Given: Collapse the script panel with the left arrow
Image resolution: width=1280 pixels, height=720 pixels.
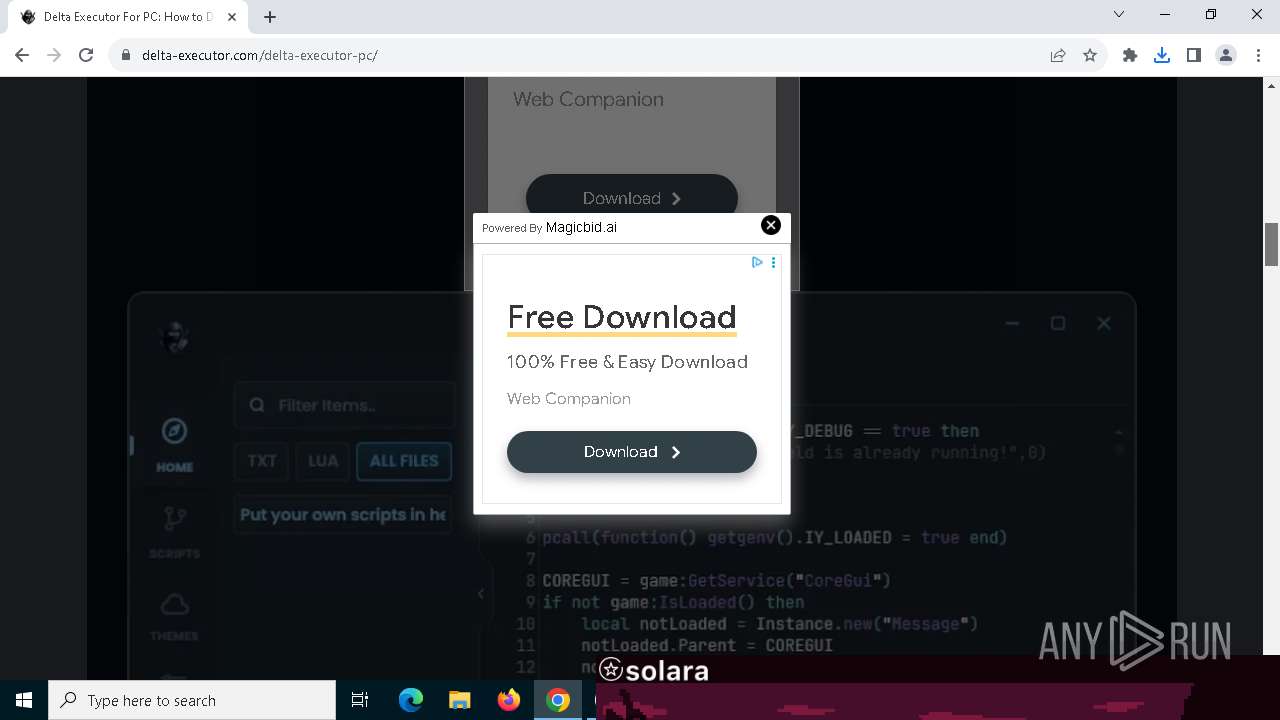Looking at the screenshot, I should click(x=481, y=593).
